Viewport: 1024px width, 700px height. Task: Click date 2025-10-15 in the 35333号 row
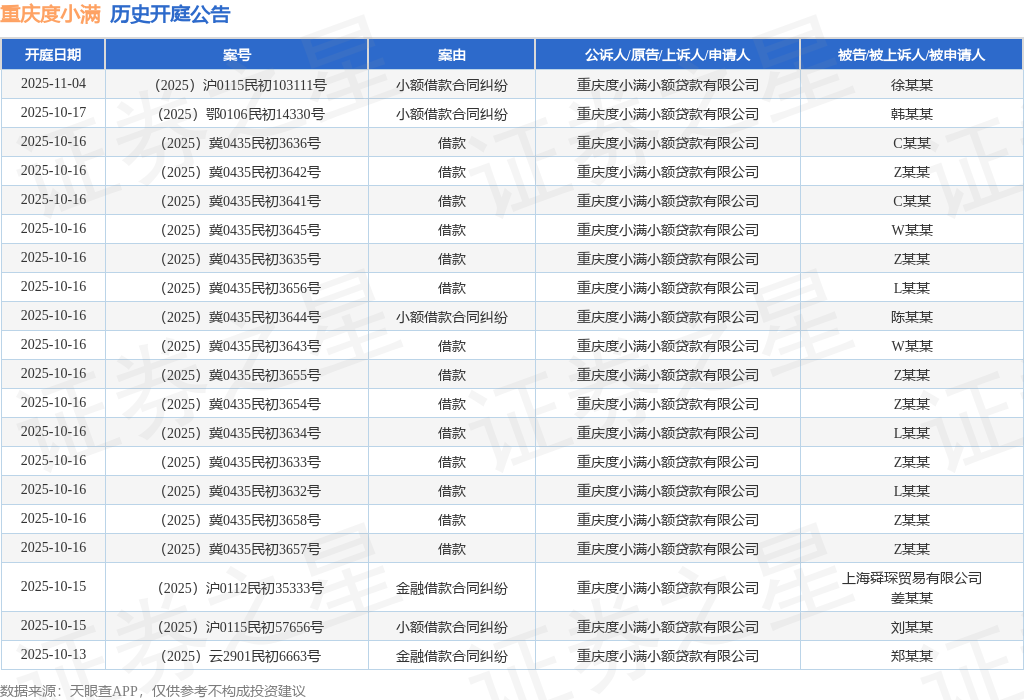(x=53, y=586)
